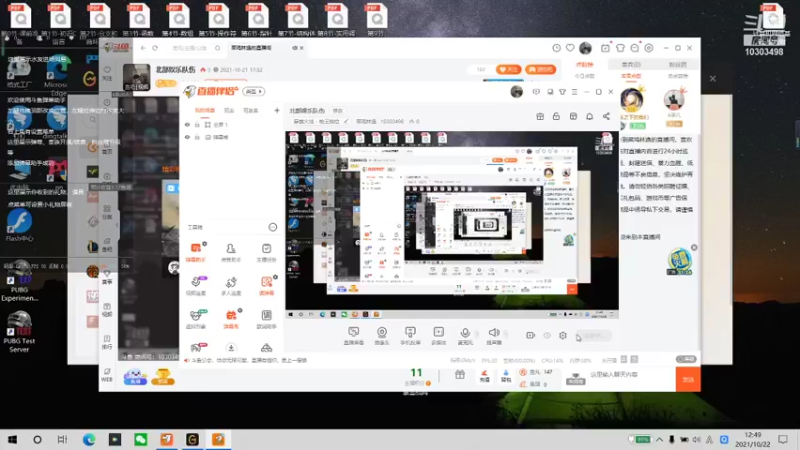The image size is (800, 450).
Task: Open the Windows Start menu
Action: coord(12,439)
